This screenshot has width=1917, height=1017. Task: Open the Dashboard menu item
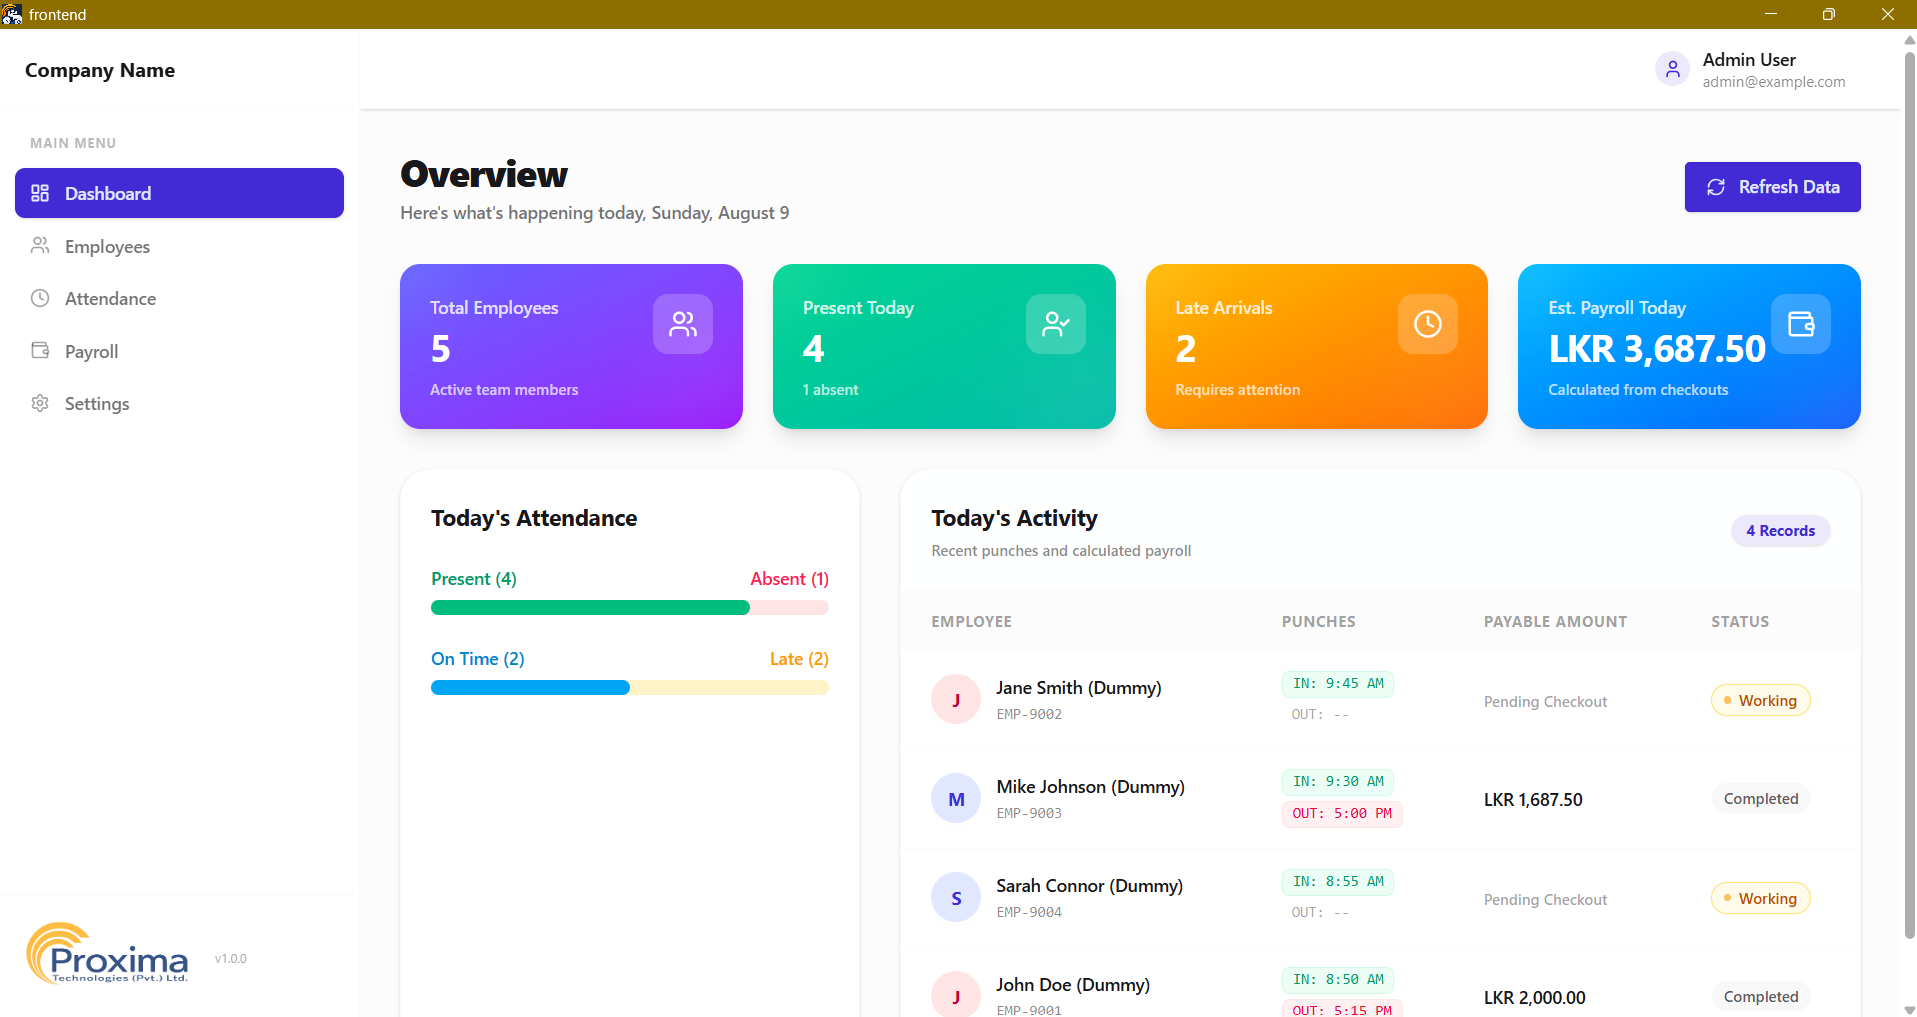[x=179, y=193]
